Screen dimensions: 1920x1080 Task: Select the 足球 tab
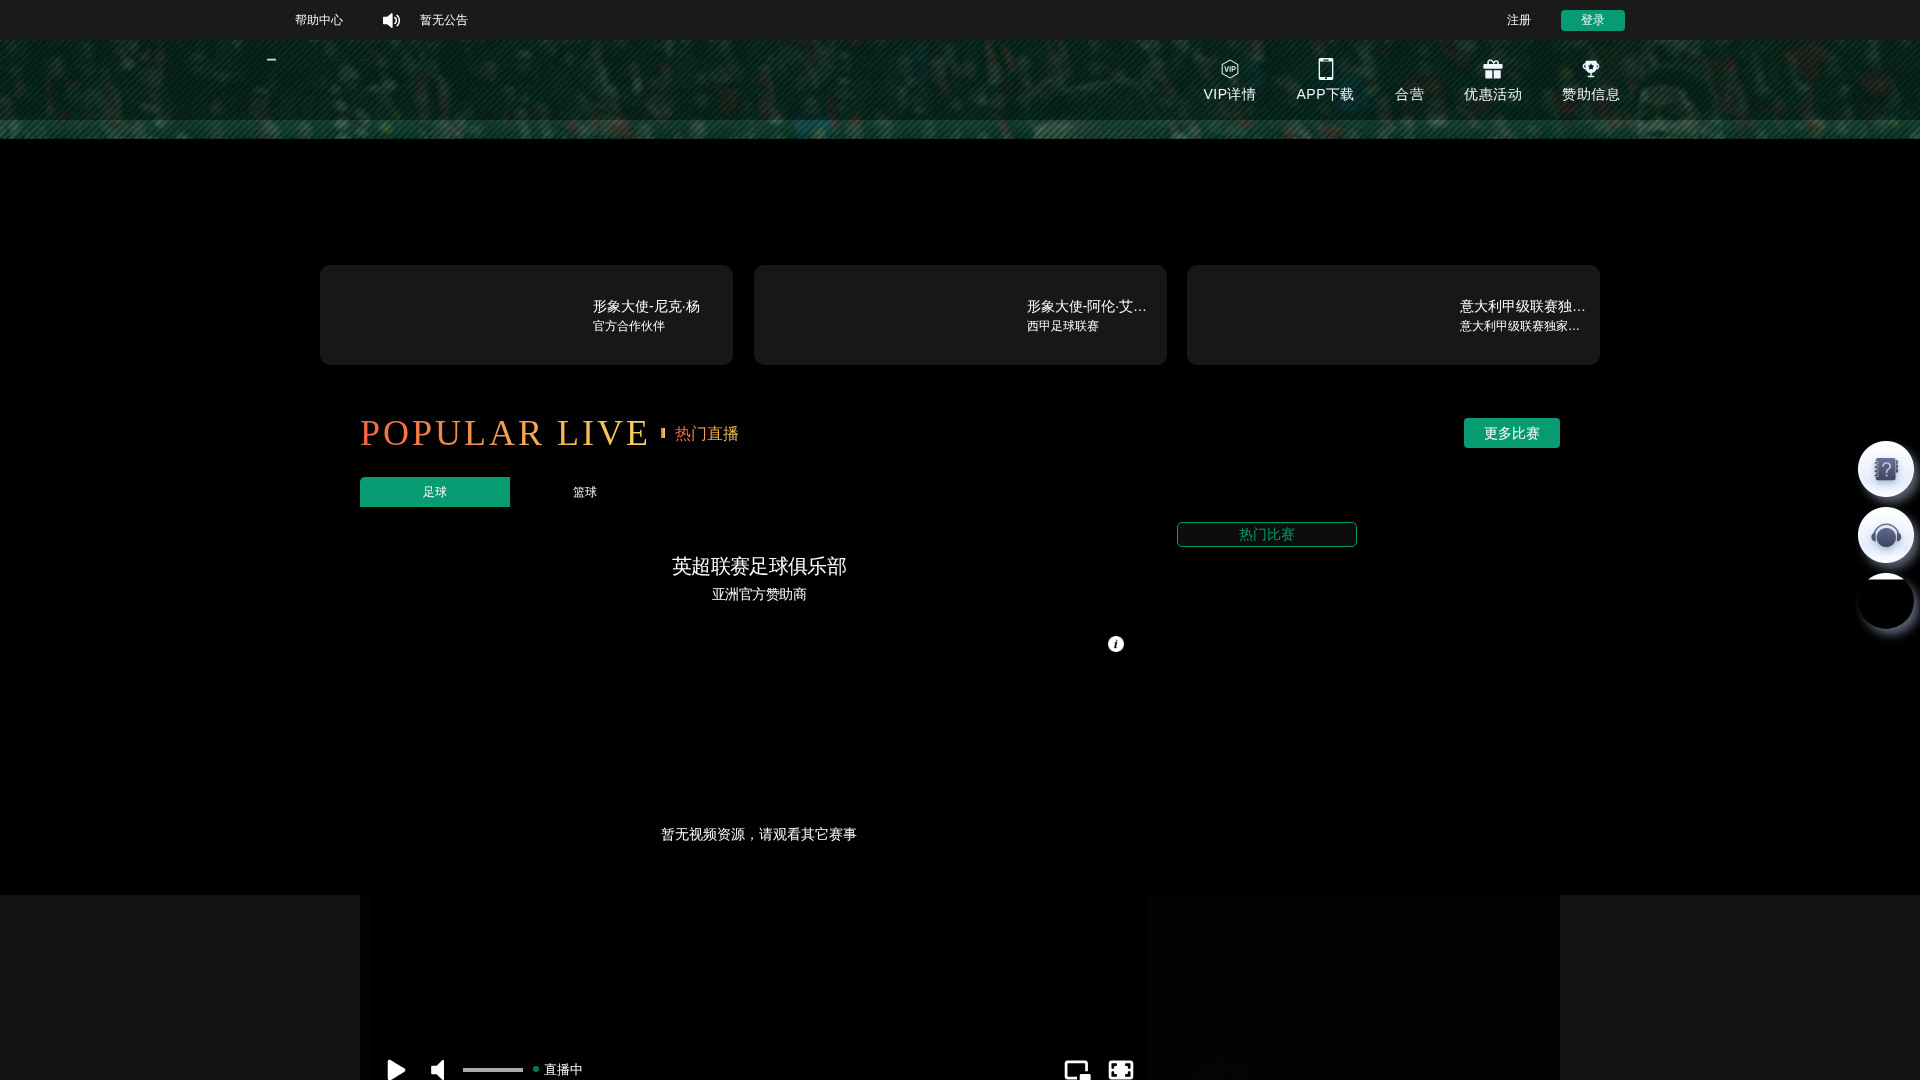(435, 492)
